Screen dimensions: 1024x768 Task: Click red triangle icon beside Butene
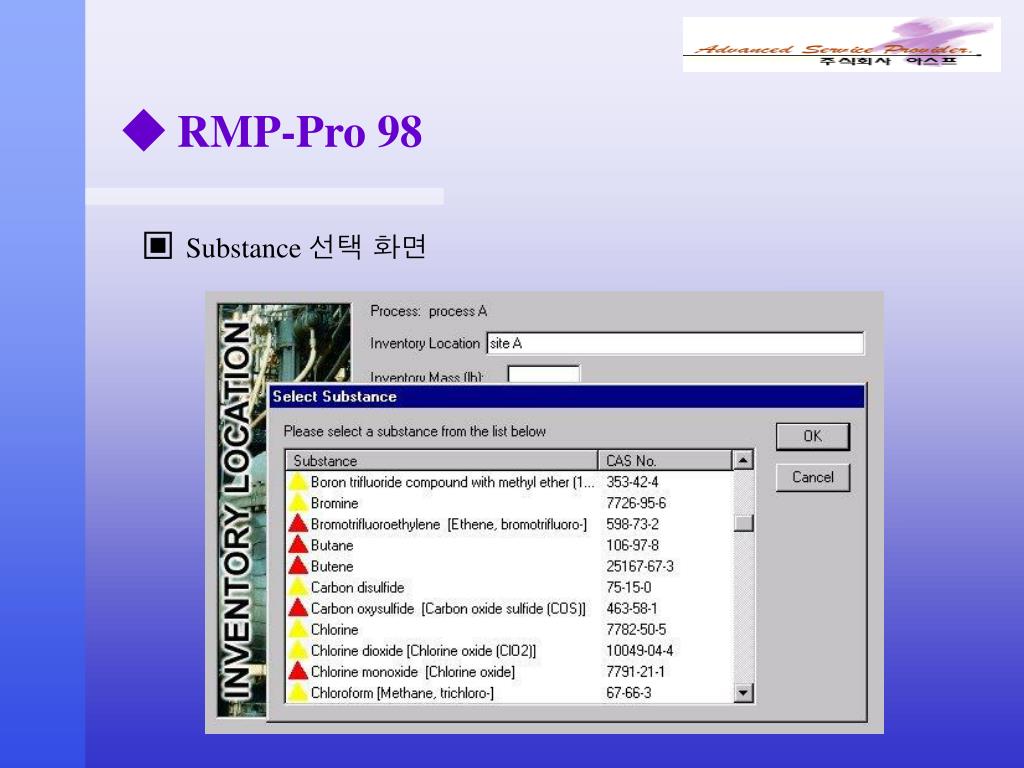[x=298, y=566]
